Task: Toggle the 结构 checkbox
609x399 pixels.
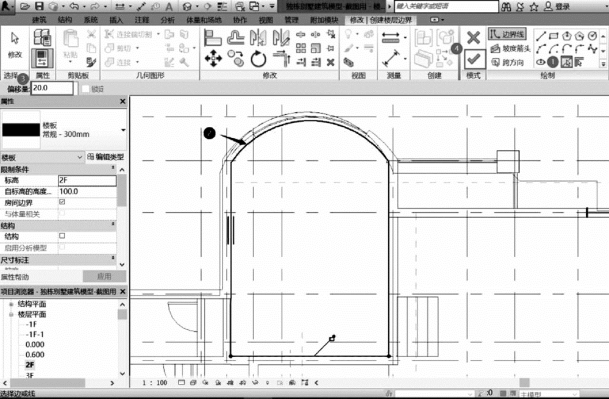Action: pos(62,236)
